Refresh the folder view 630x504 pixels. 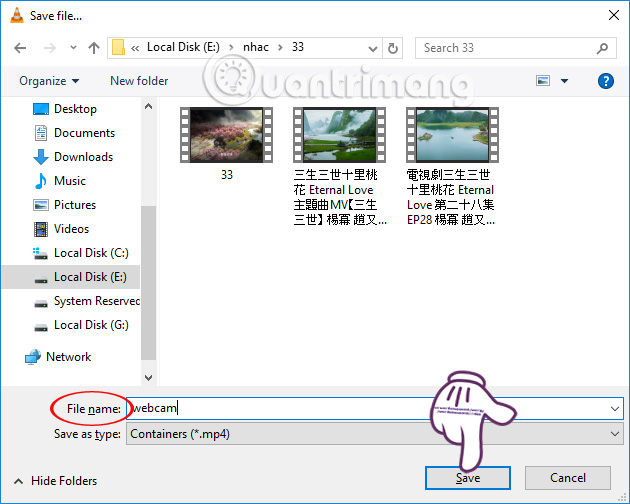393,49
